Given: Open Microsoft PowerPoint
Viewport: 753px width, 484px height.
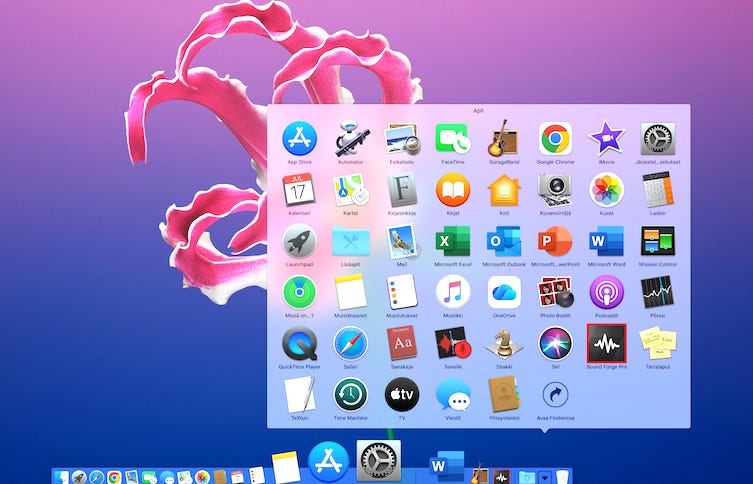Looking at the screenshot, I should click(555, 241).
